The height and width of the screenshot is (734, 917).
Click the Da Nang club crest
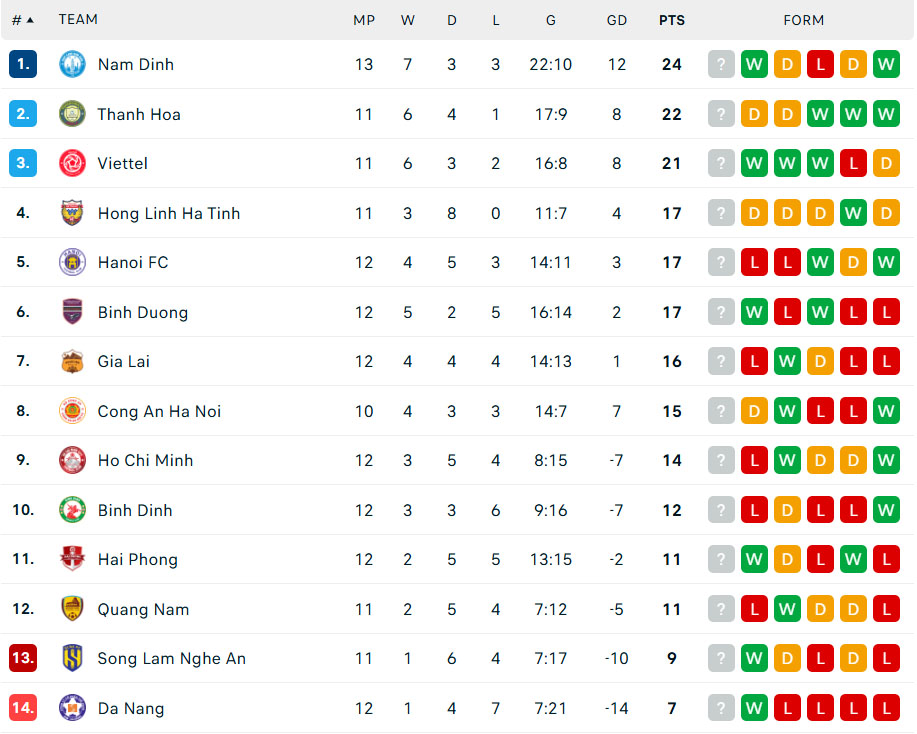coord(70,707)
